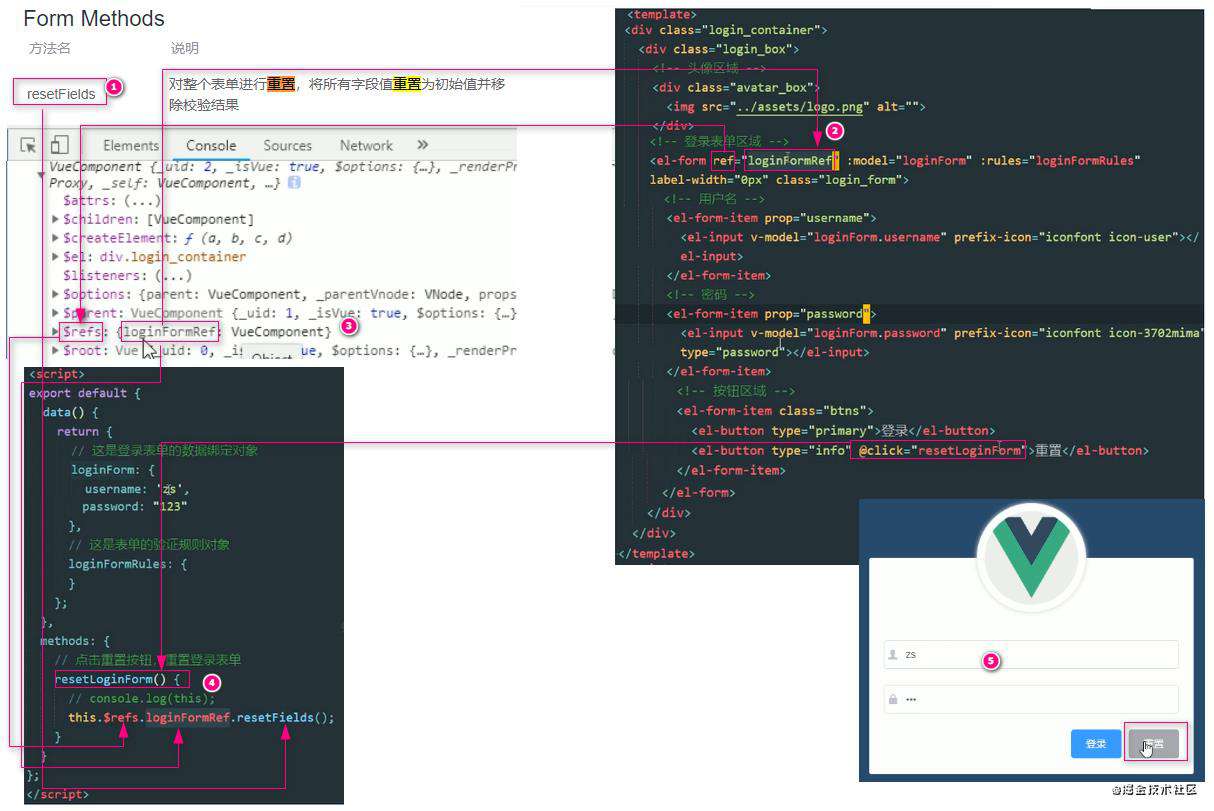This screenshot has height=811, width=1214.
Task: Click numbered marker 4 beside resetLoginForm
Action: (210, 681)
